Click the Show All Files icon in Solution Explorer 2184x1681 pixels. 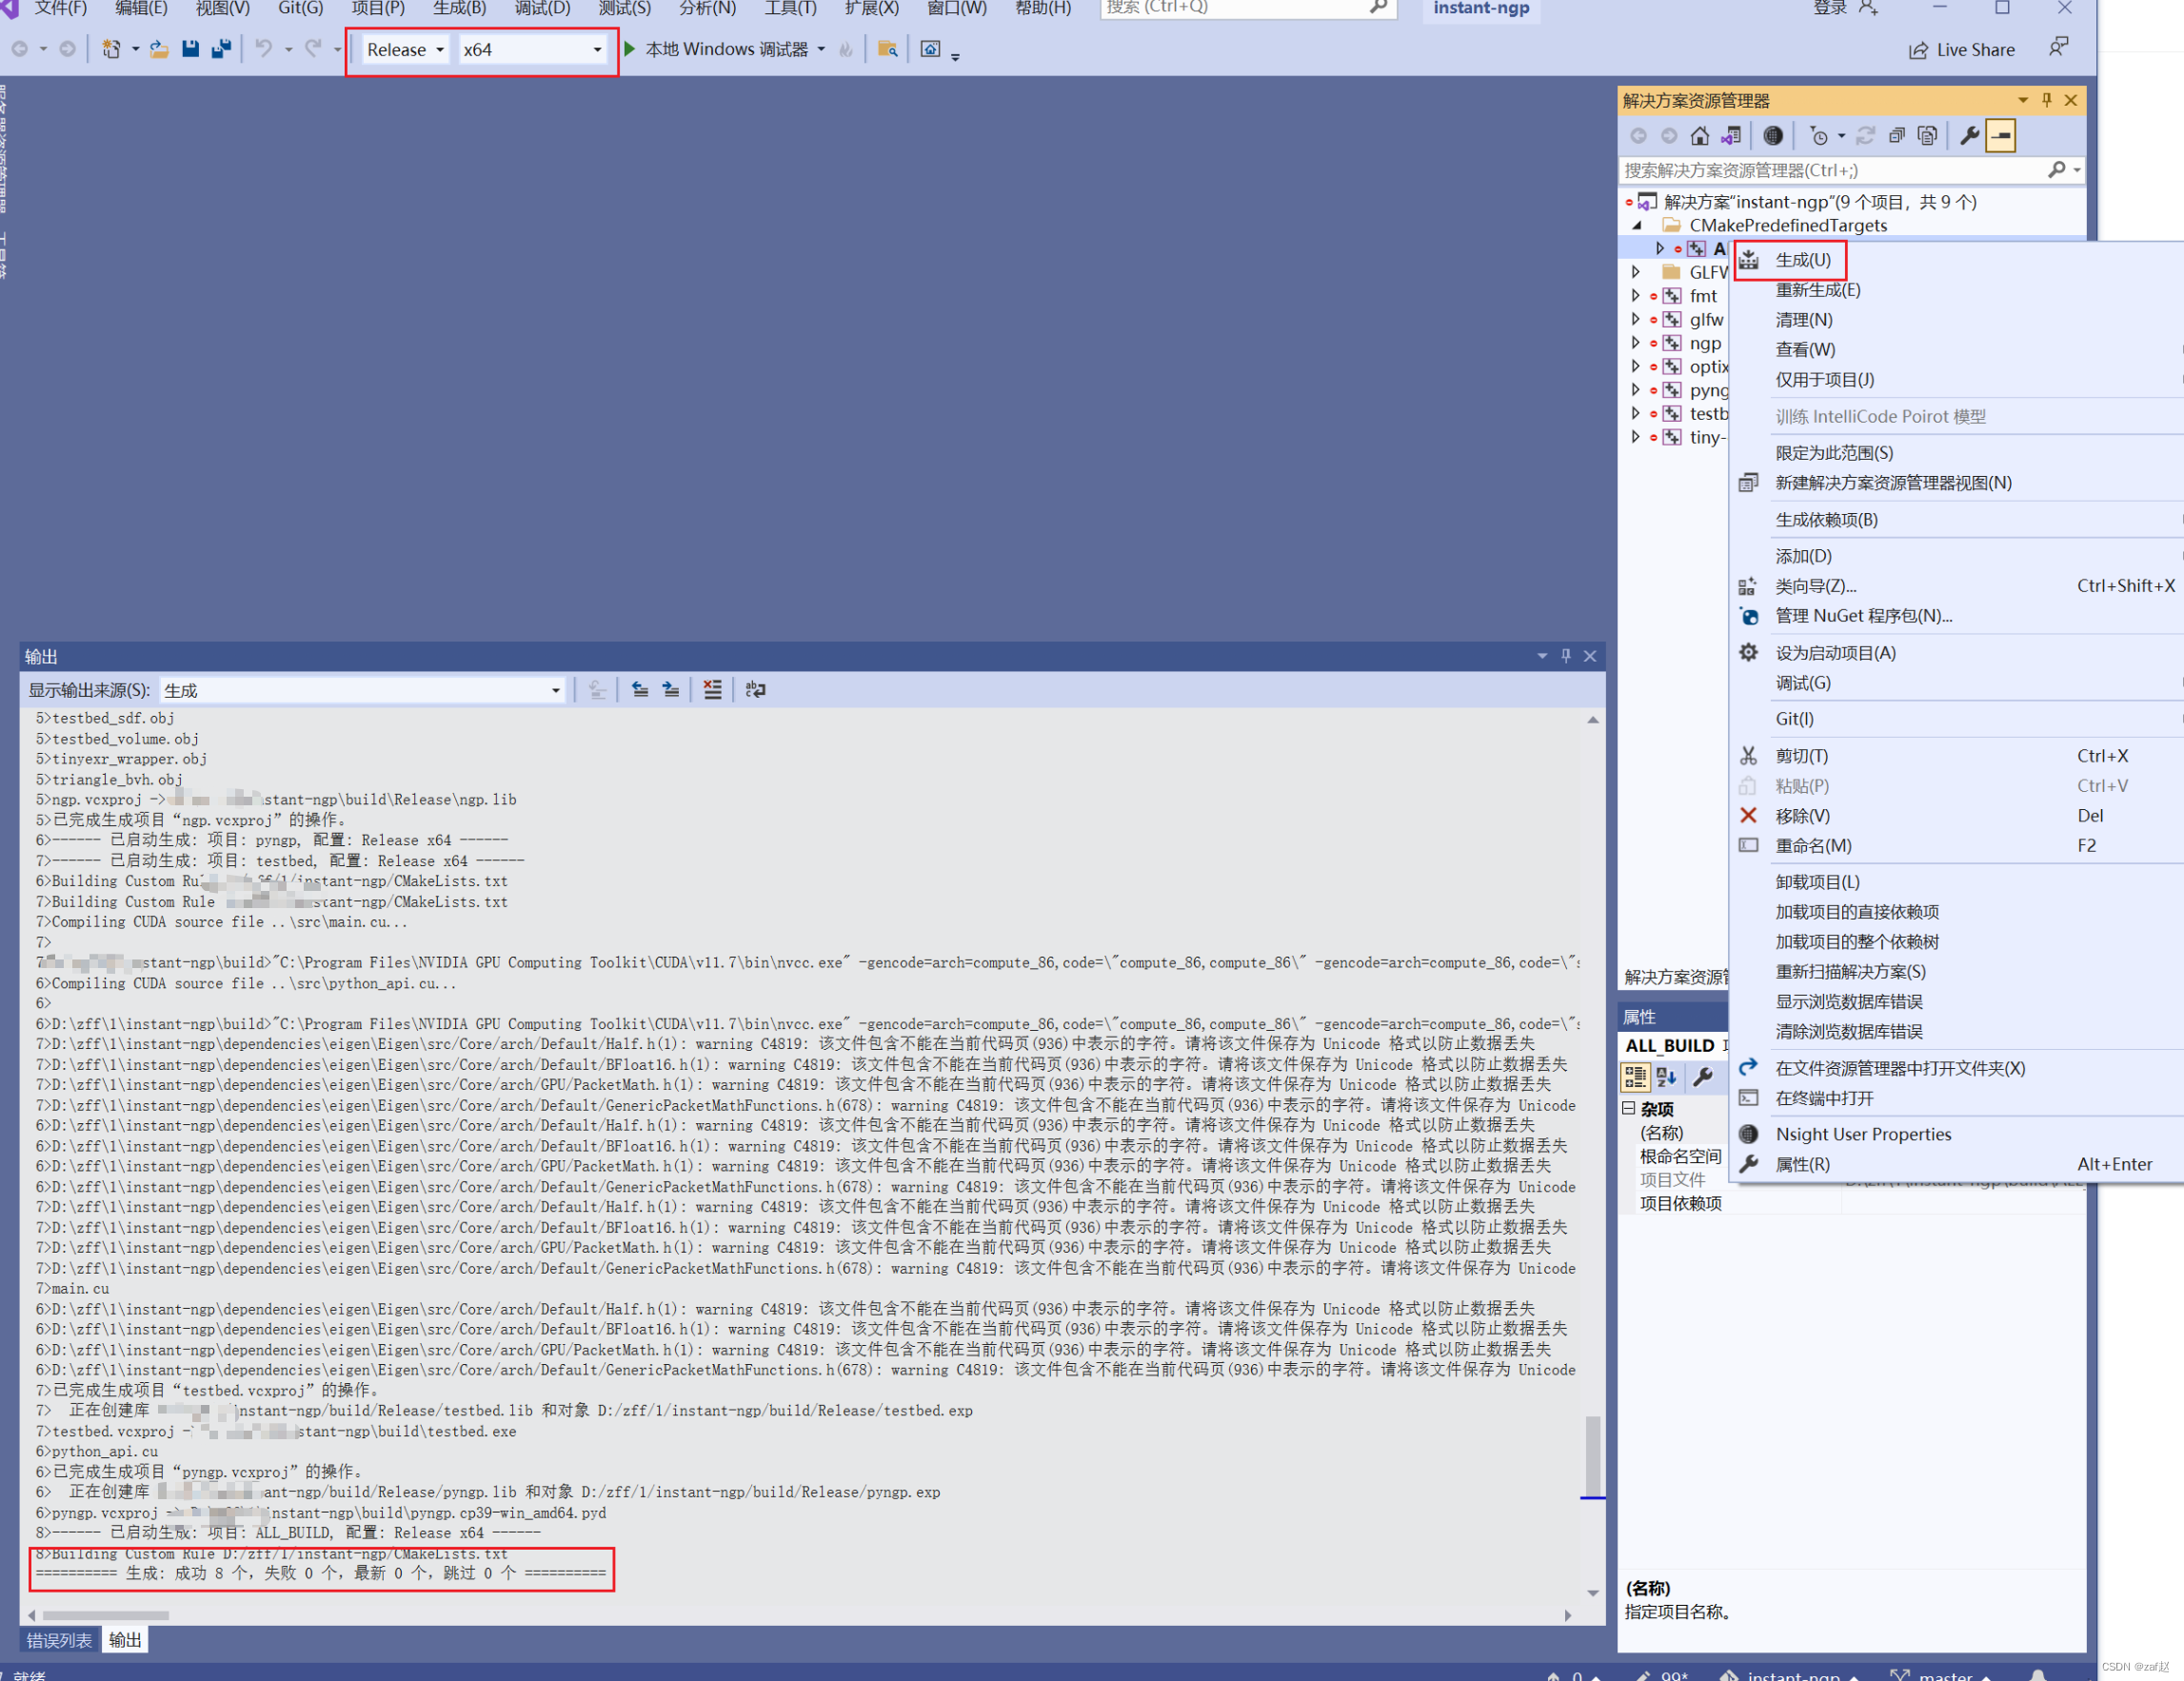click(1928, 136)
